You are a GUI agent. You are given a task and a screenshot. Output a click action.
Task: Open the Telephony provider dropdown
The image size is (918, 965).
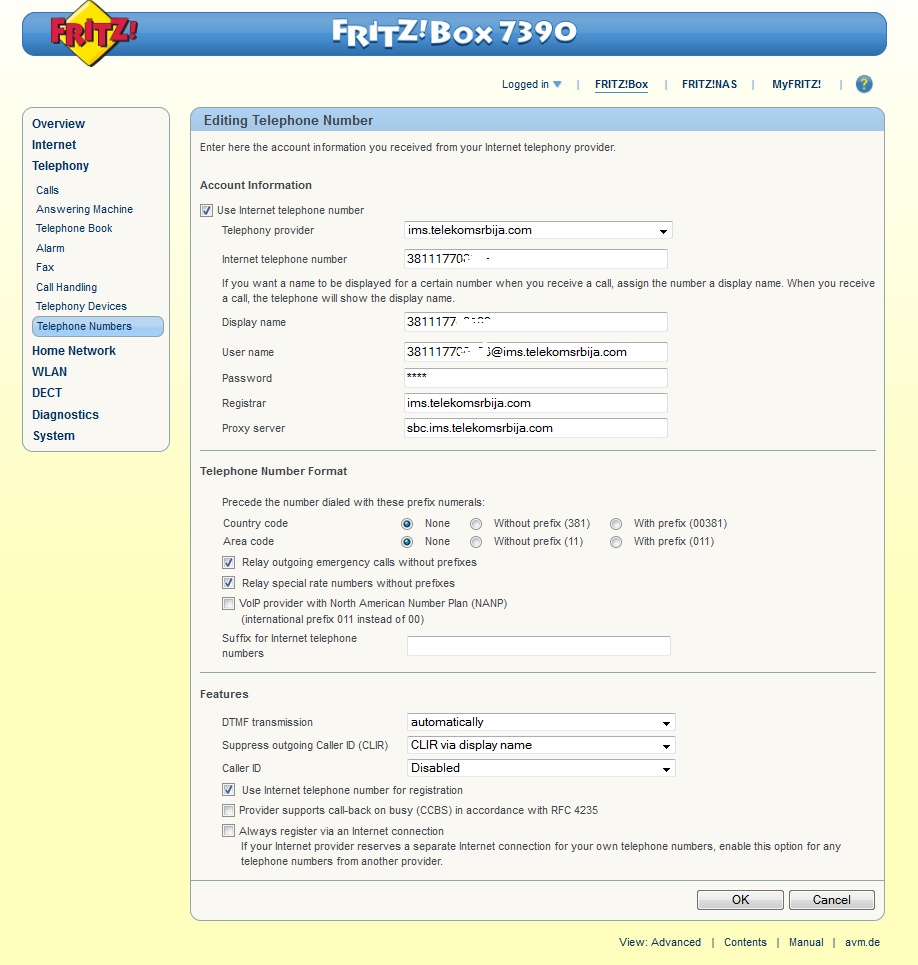[538, 230]
